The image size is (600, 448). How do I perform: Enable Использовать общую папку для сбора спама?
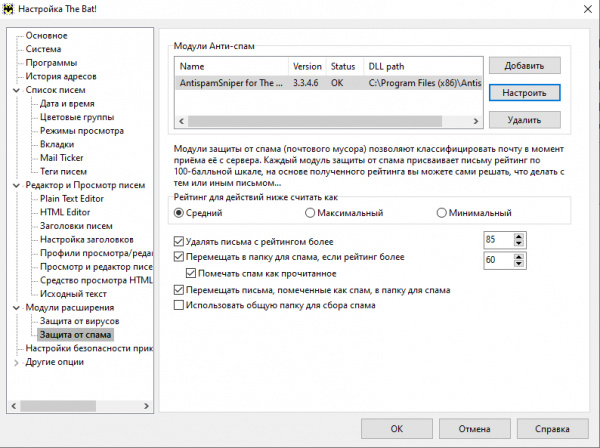[179, 305]
